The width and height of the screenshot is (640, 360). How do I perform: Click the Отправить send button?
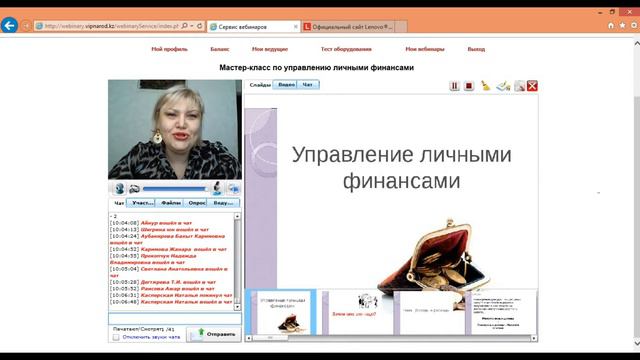pyautogui.click(x=214, y=334)
